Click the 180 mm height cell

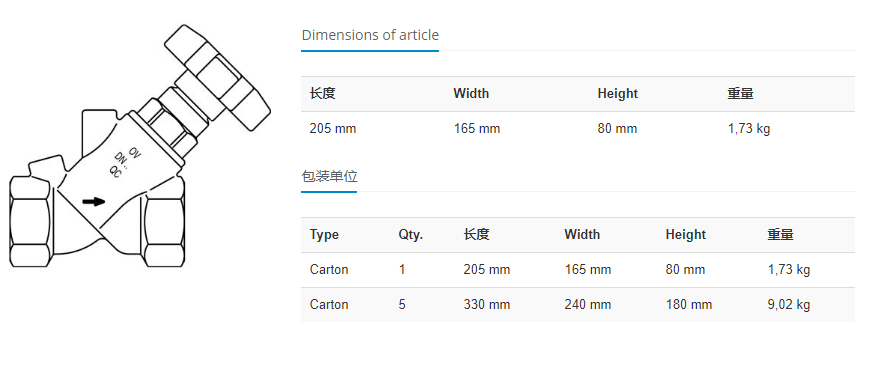(x=689, y=304)
